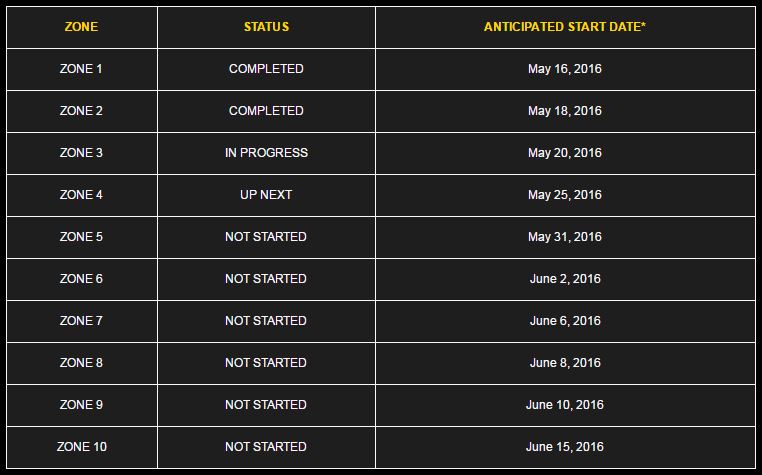The height and width of the screenshot is (475, 762).
Task: Select the ZONE 3 cell
Action: click(x=81, y=153)
